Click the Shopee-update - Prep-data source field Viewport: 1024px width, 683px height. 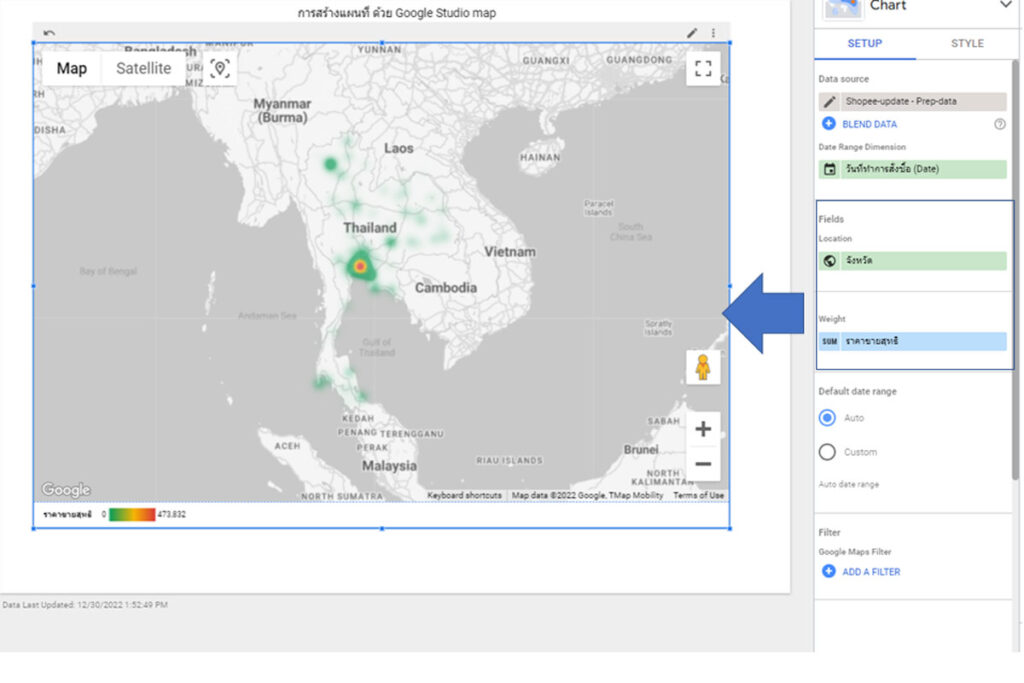(912, 101)
